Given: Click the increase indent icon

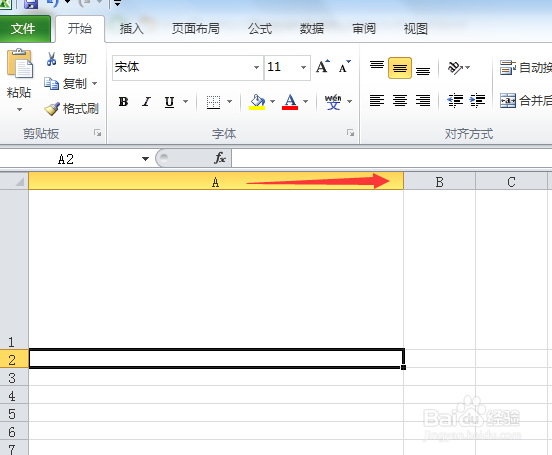Looking at the screenshot, I should click(x=477, y=101).
